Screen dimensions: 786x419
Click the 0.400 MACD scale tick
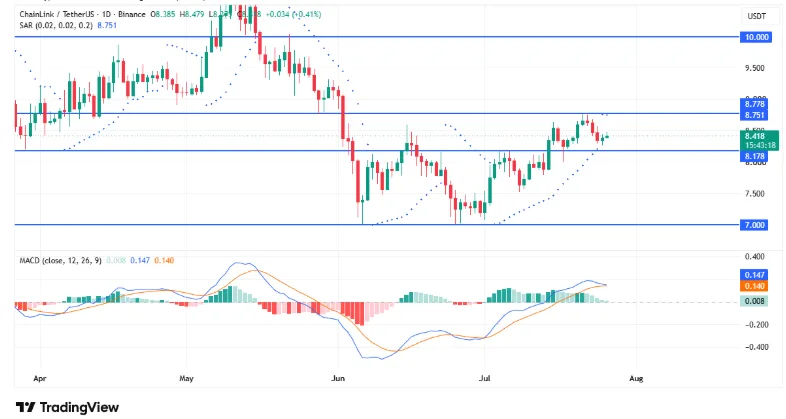pos(755,257)
